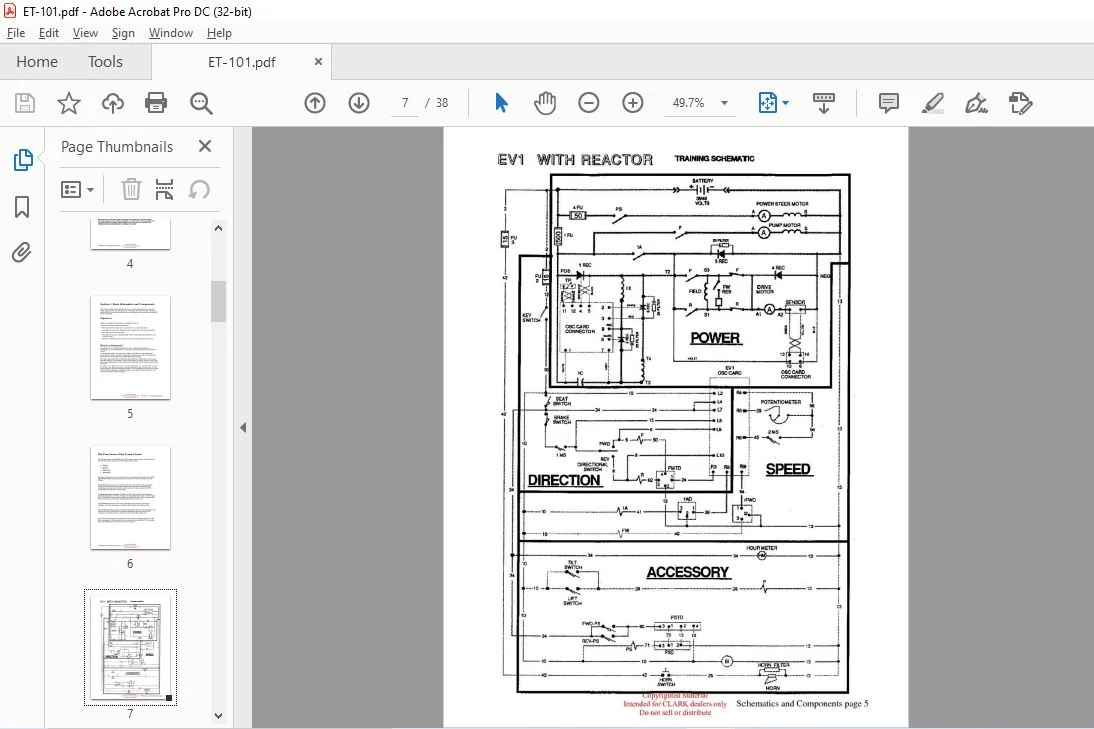
Task: Switch to the Home tab
Action: 37,61
